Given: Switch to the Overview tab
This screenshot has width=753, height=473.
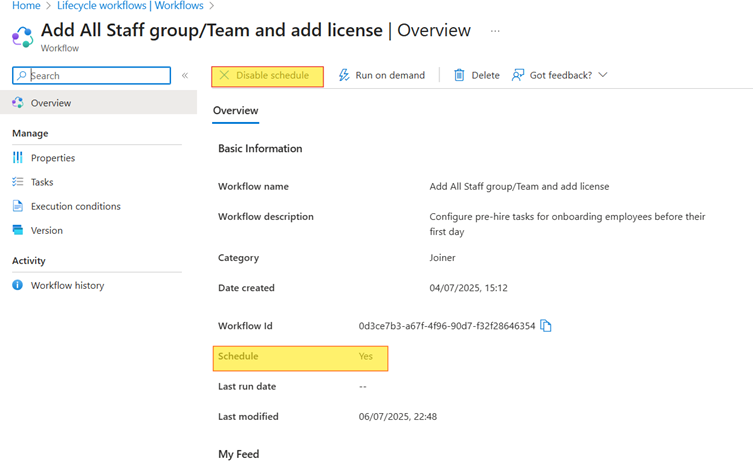Looking at the screenshot, I should (235, 111).
